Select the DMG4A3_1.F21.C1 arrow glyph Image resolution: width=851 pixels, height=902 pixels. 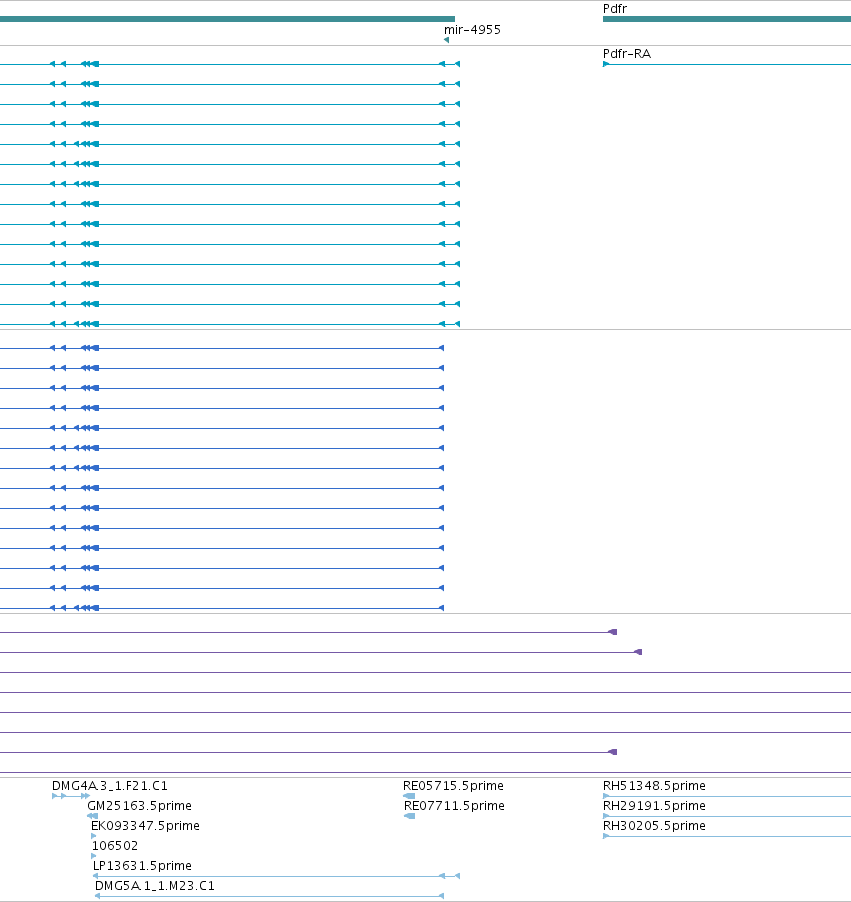point(71,796)
